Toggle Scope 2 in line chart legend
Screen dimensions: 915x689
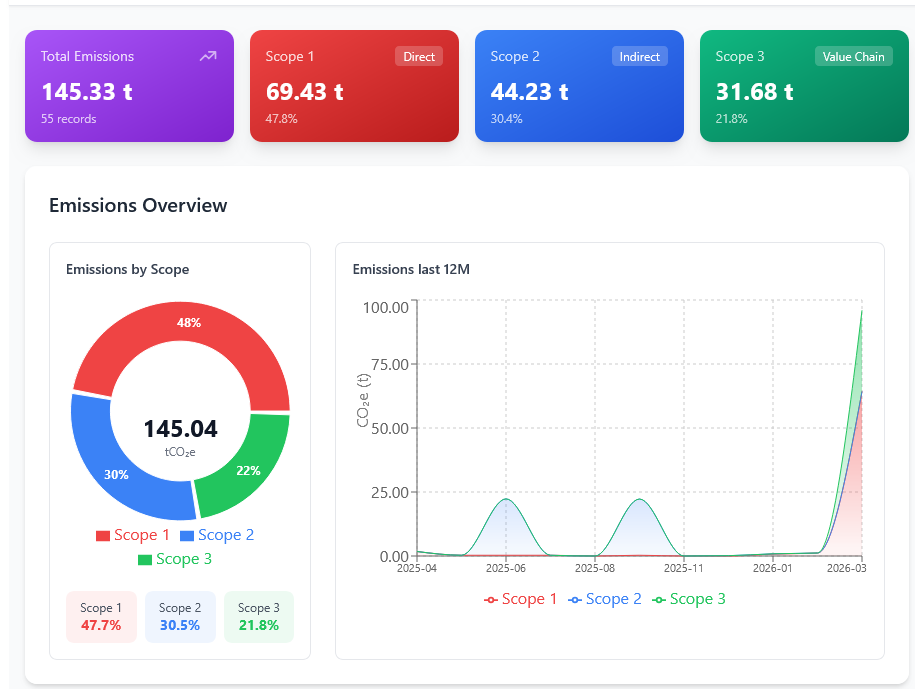click(605, 599)
